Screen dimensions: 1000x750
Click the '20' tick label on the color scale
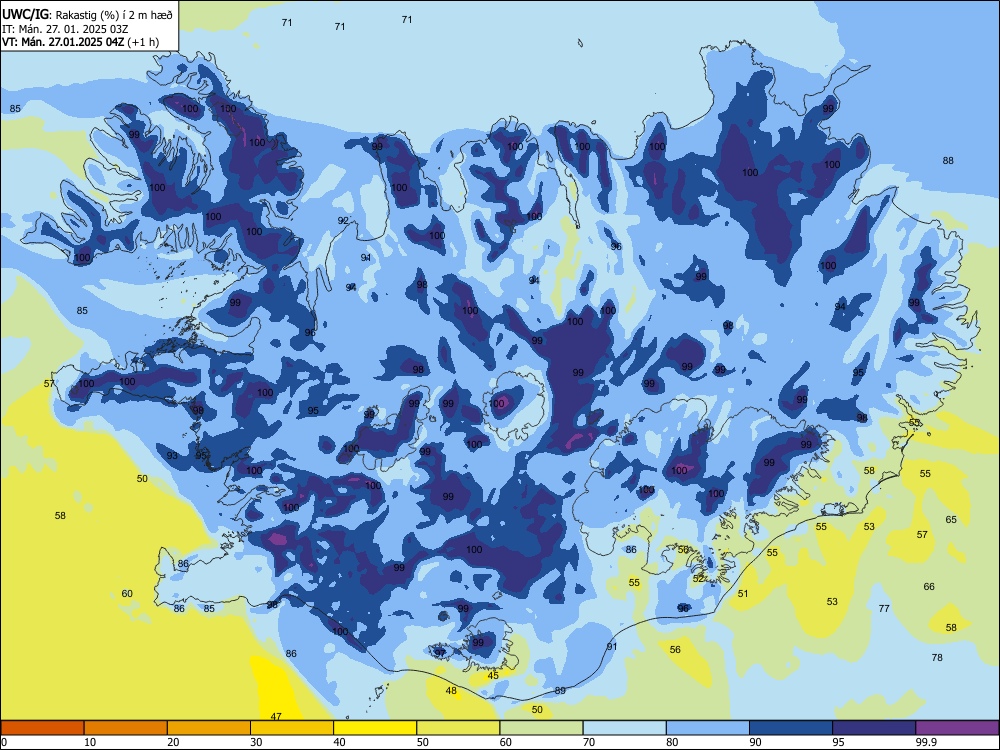173,742
